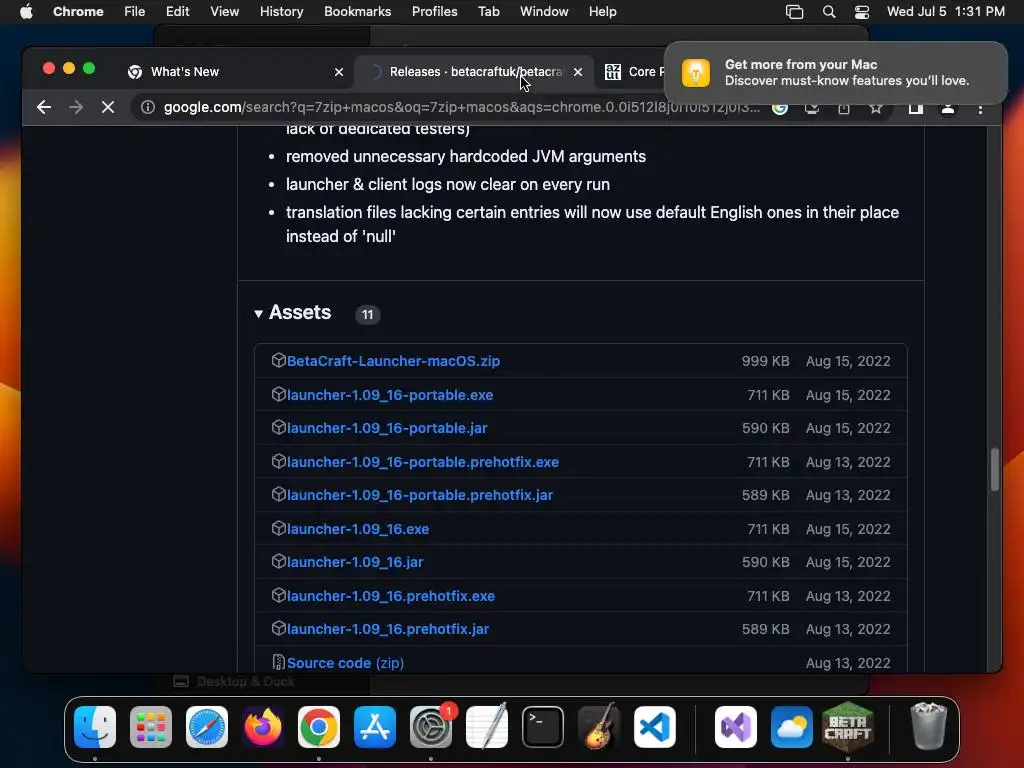The height and width of the screenshot is (768, 1024).
Task: Click Stage Manager icon in menu bar
Action: click(794, 12)
